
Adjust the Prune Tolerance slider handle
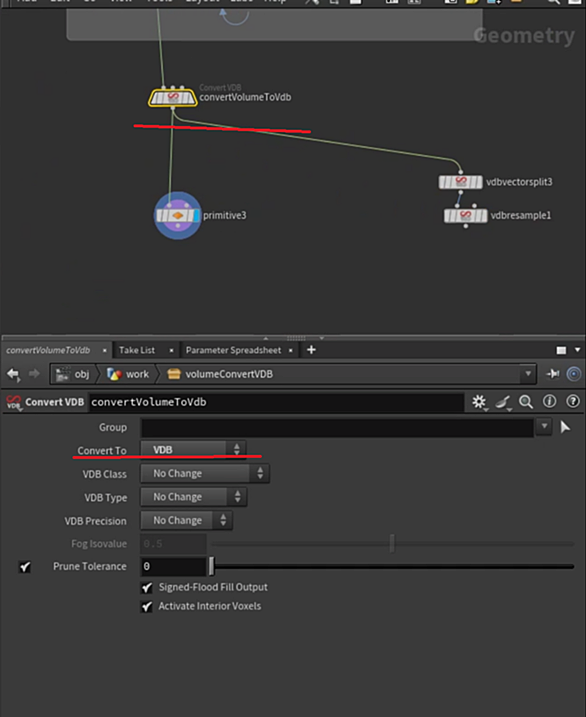click(211, 566)
